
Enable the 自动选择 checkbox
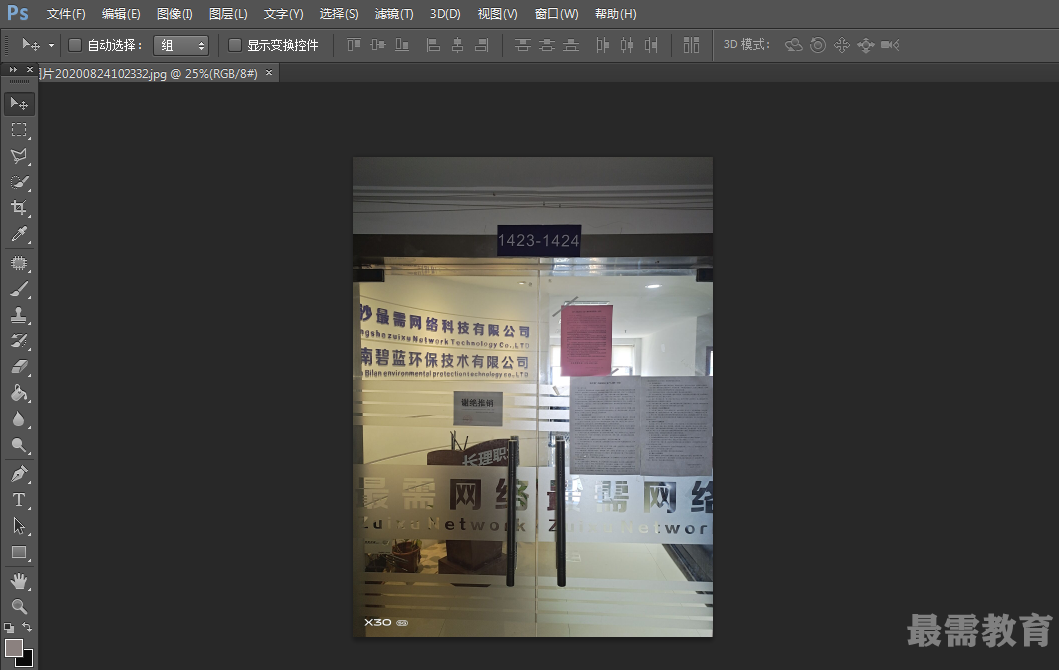tap(75, 45)
